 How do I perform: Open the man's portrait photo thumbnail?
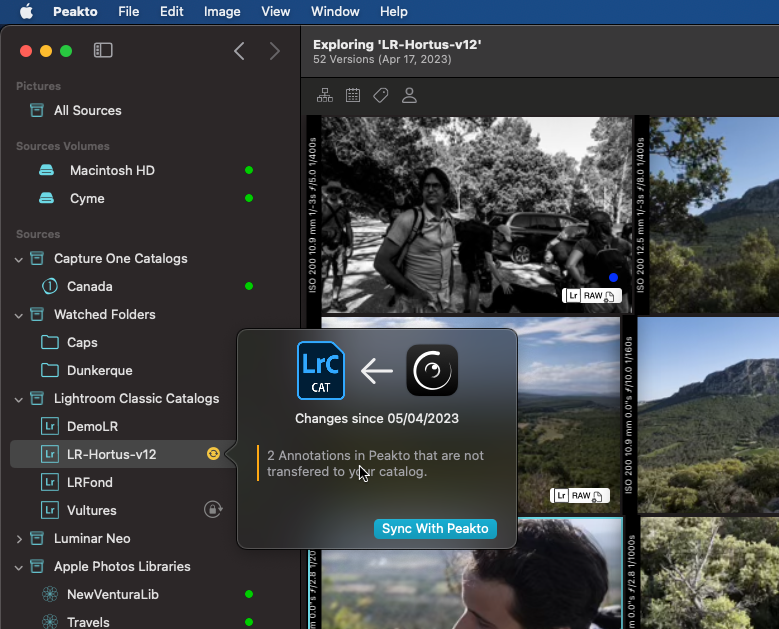(471, 589)
